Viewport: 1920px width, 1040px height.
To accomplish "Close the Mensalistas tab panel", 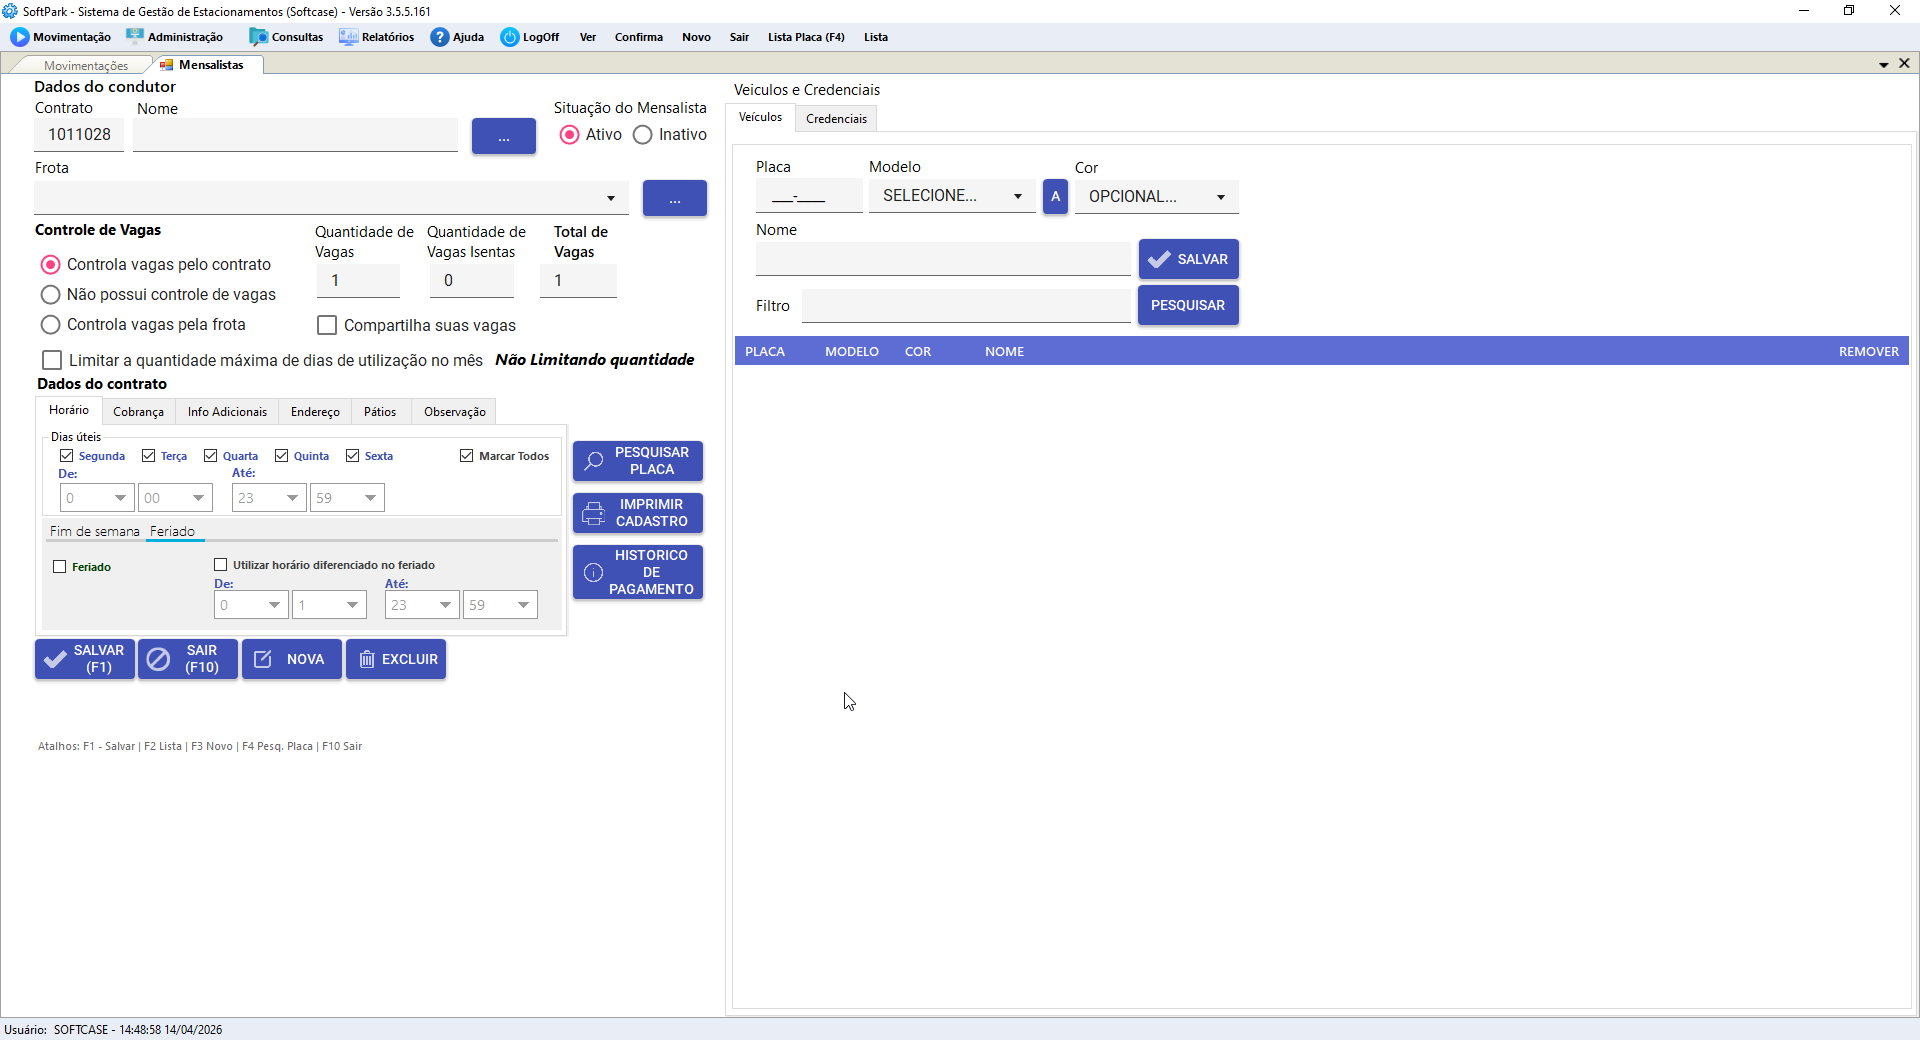I will pyautogui.click(x=1904, y=63).
